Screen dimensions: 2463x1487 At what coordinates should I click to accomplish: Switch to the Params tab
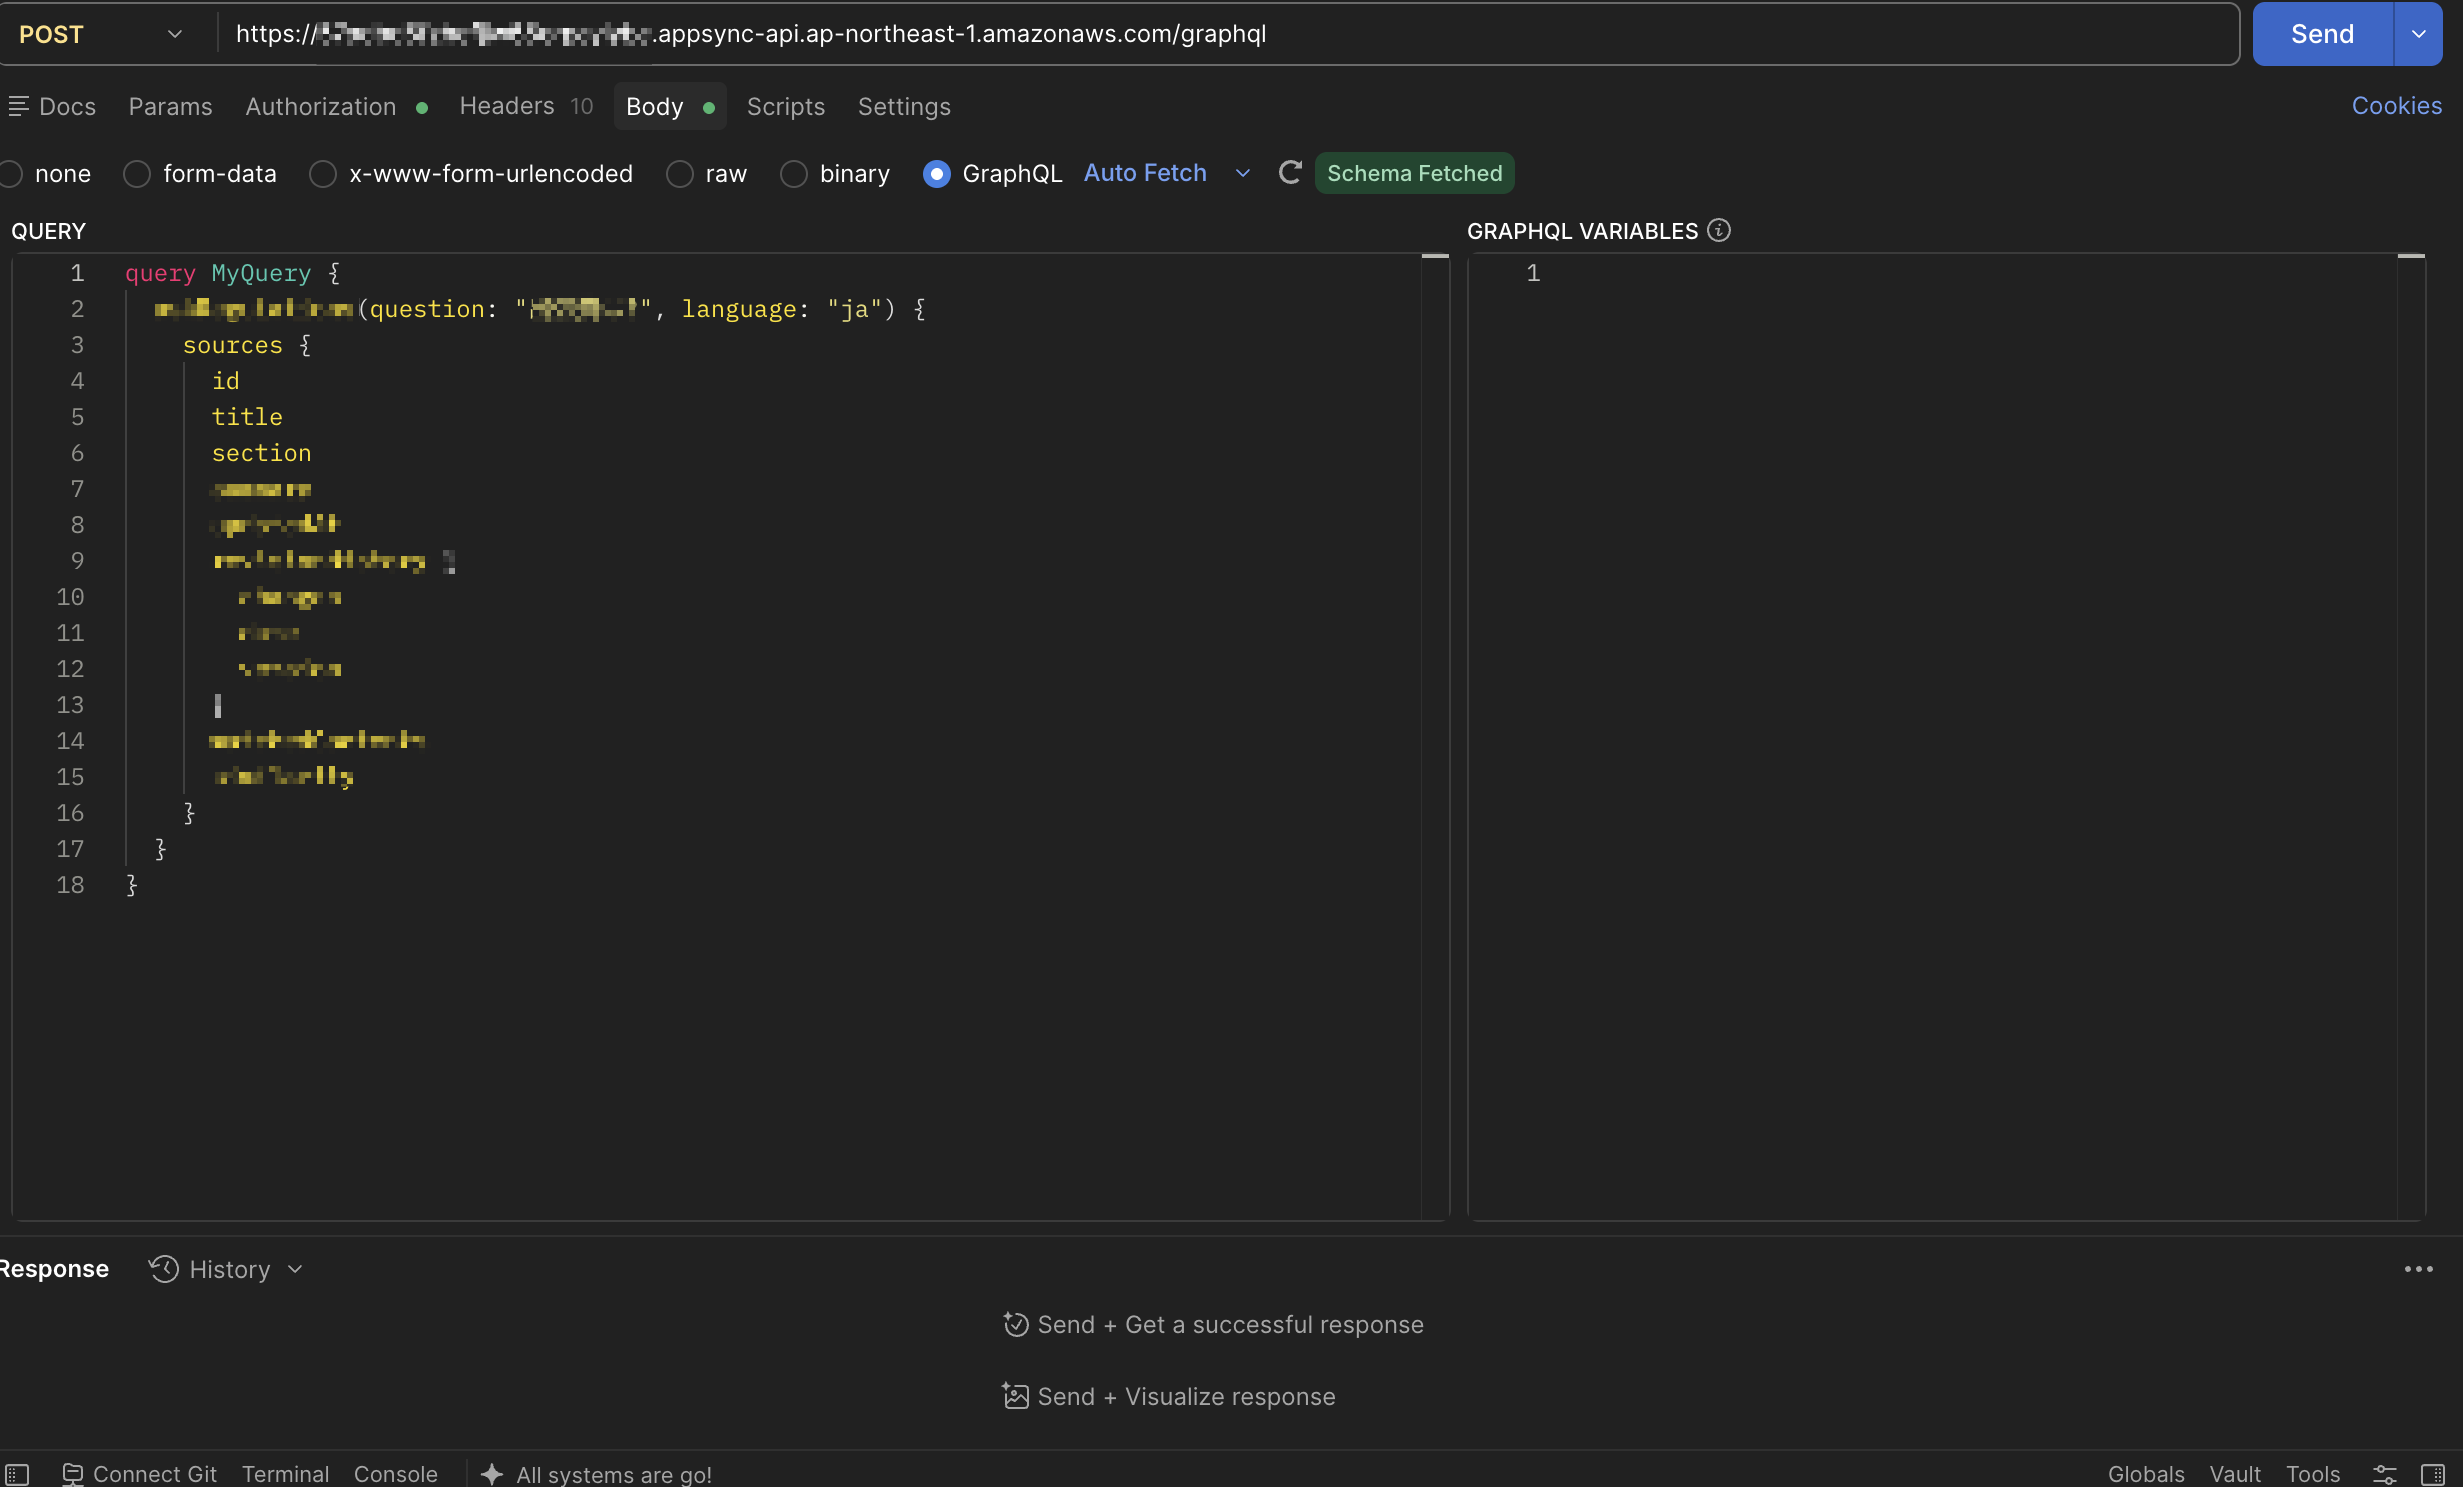click(170, 106)
